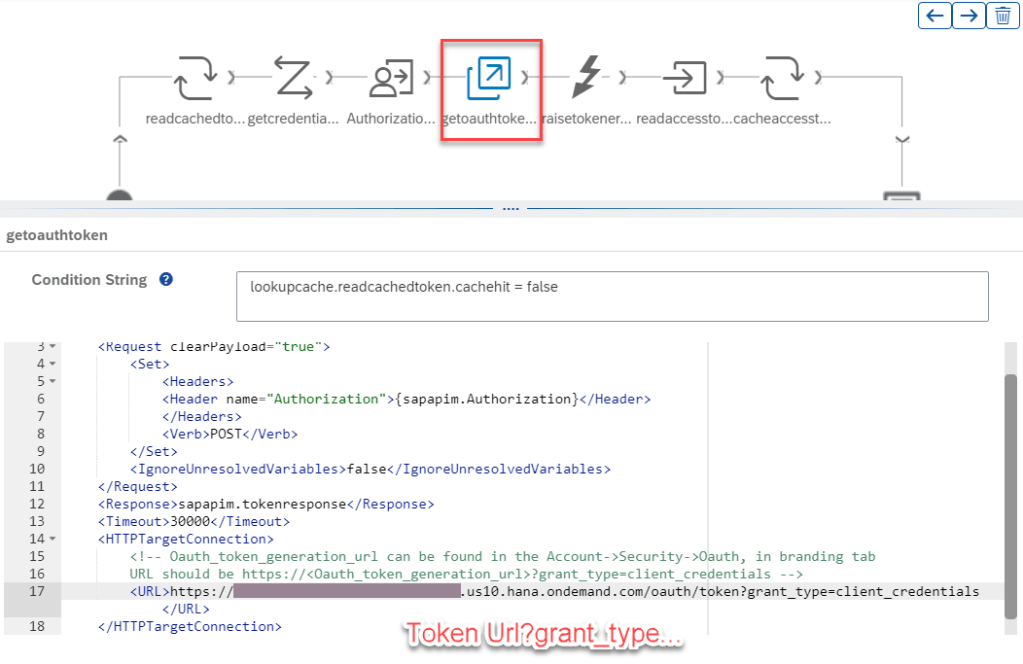Click the cacheaccesstoken policy icon

[782, 78]
